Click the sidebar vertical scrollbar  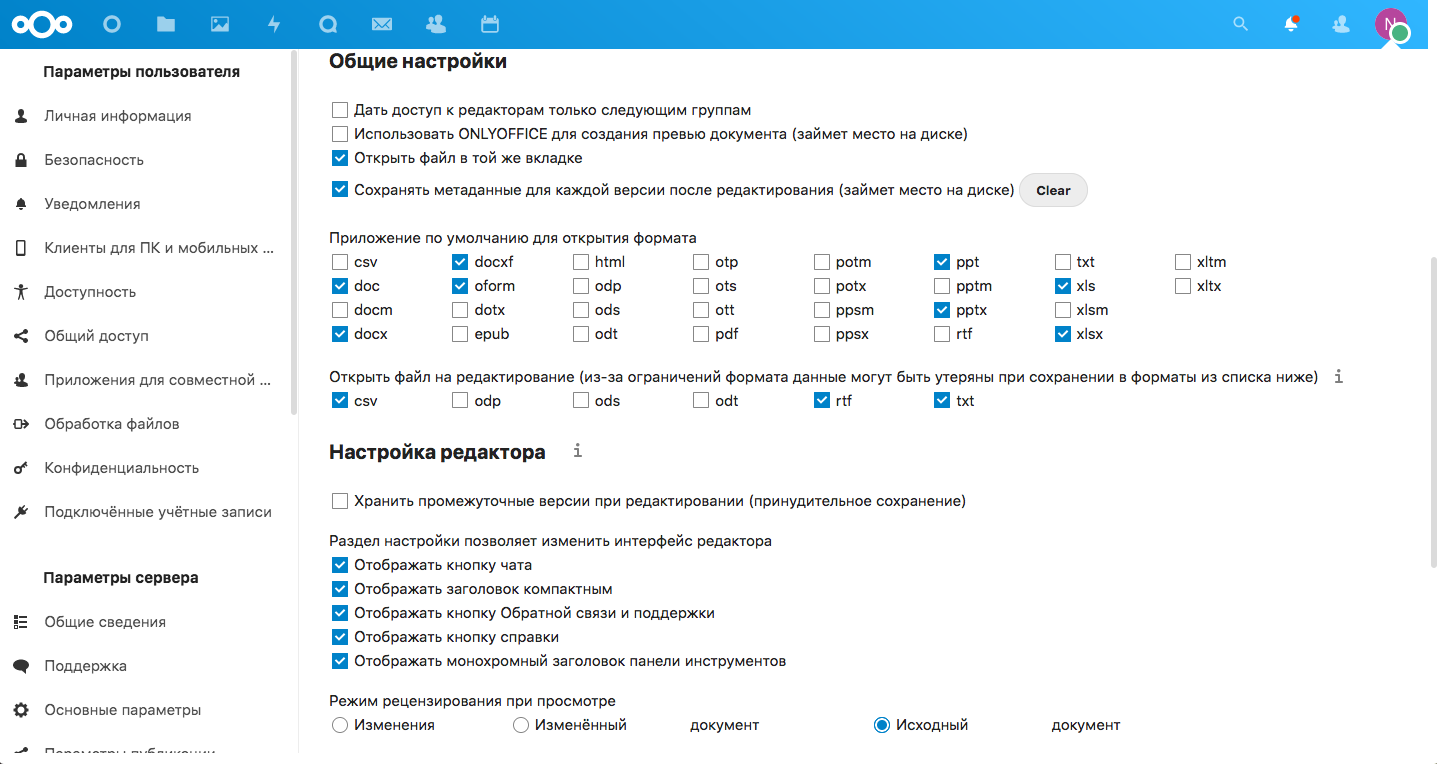point(294,233)
